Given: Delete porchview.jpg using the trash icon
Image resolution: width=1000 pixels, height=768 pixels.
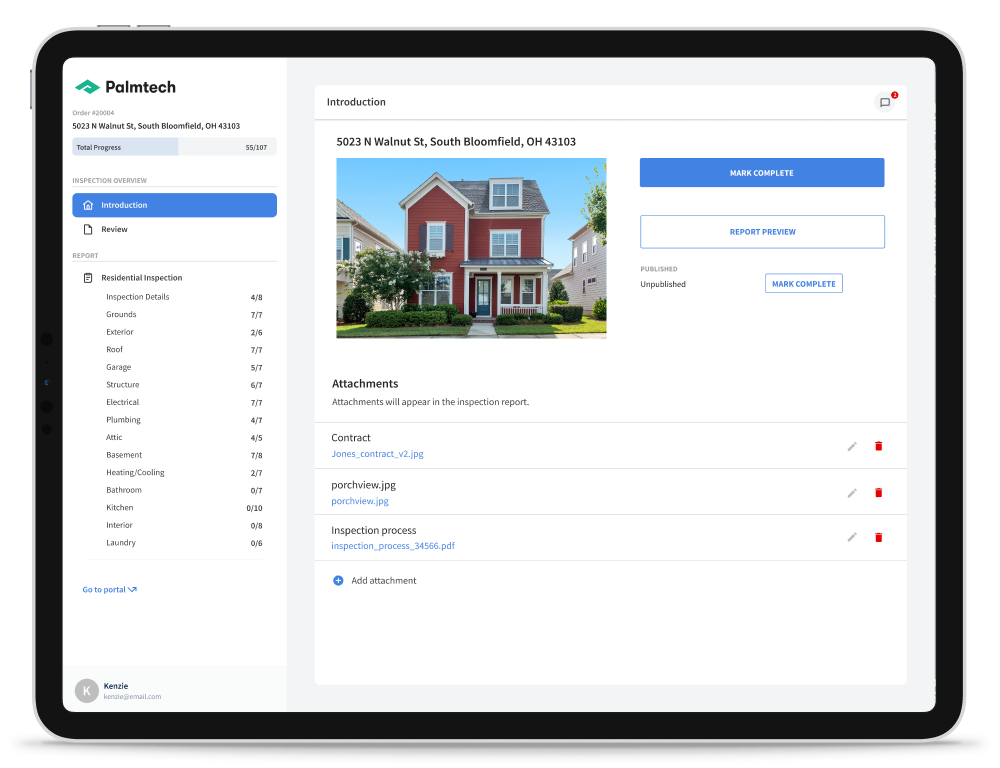Looking at the screenshot, I should (x=878, y=492).
